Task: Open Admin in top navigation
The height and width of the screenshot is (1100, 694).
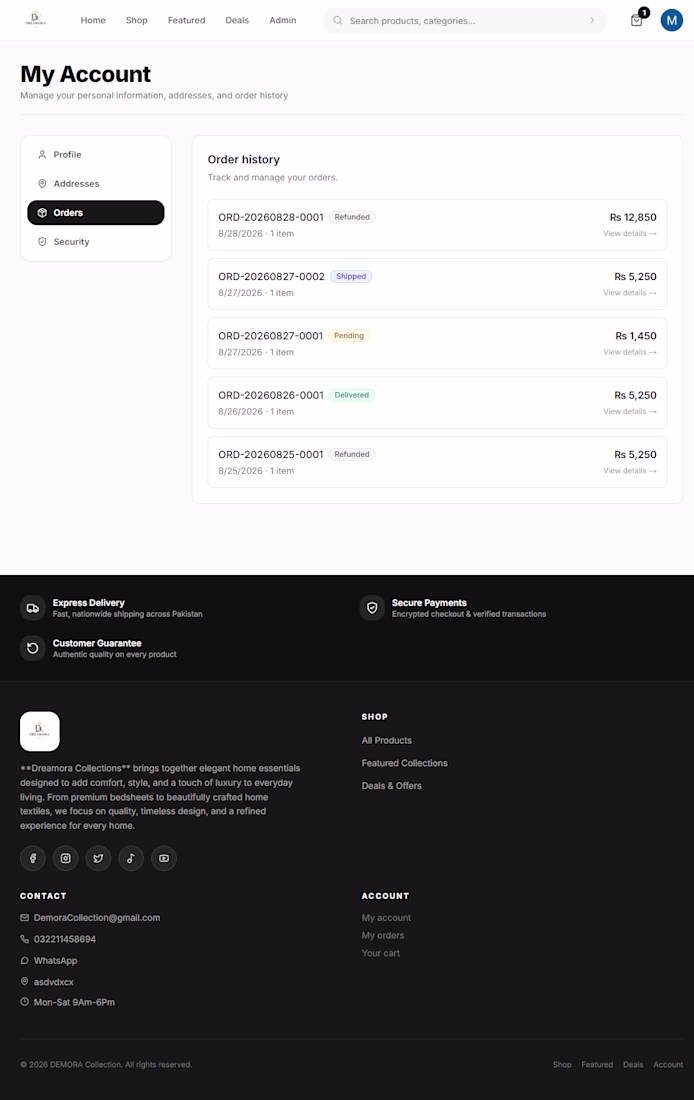Action: coord(283,20)
